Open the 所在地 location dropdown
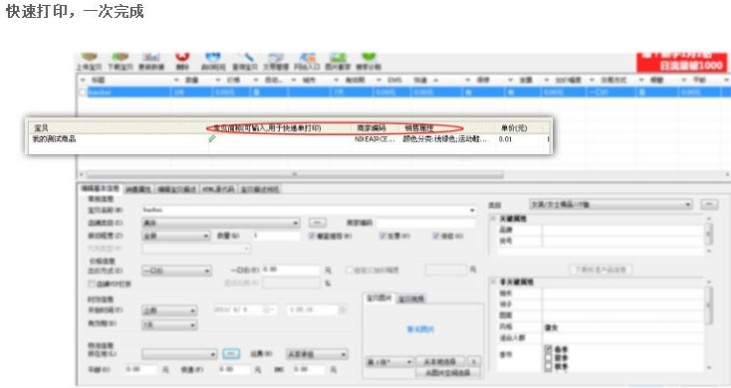Screen dimensions: 731x388 pos(179,354)
